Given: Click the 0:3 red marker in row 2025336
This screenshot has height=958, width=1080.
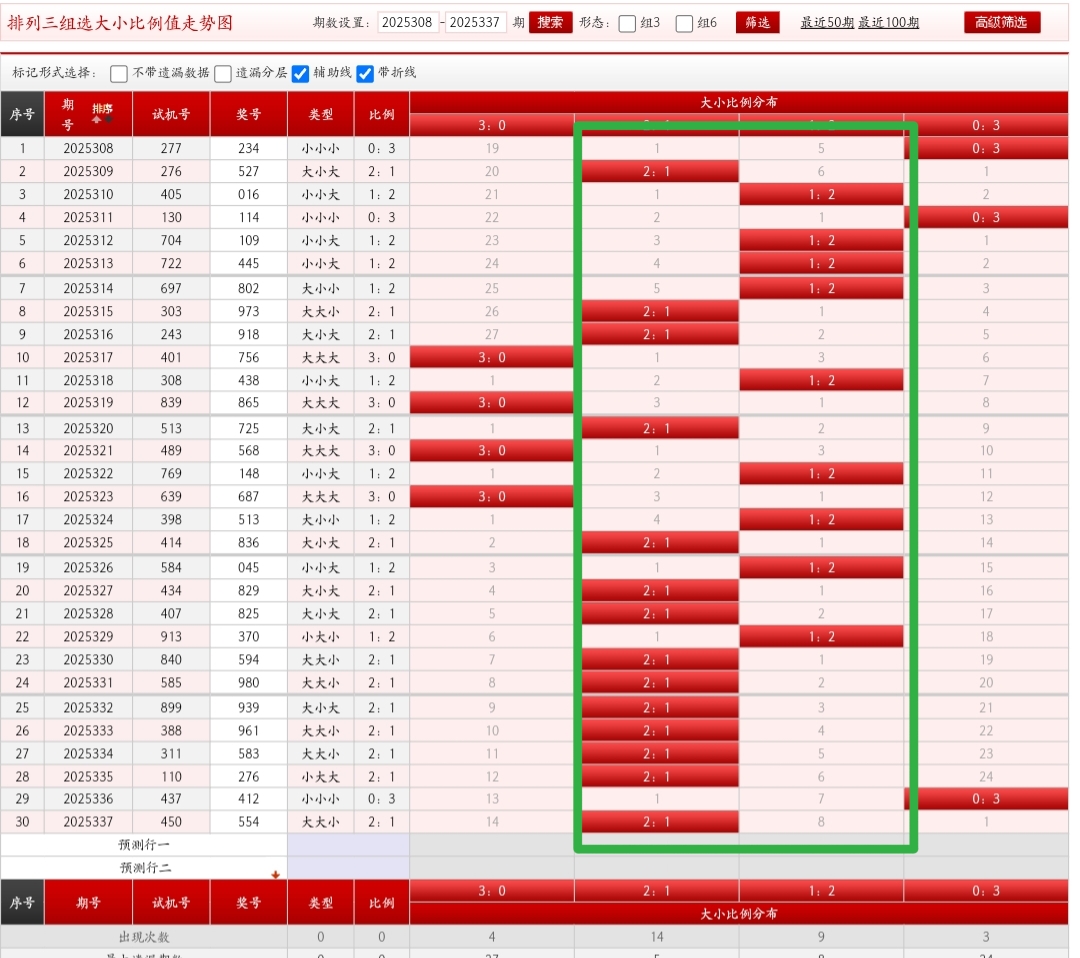Looking at the screenshot, I should pyautogui.click(x=985, y=798).
